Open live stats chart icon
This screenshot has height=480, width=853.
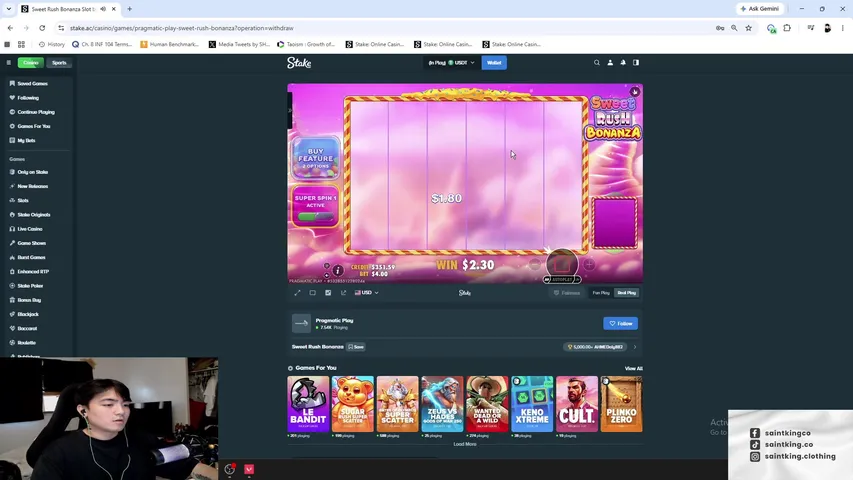[328, 293]
